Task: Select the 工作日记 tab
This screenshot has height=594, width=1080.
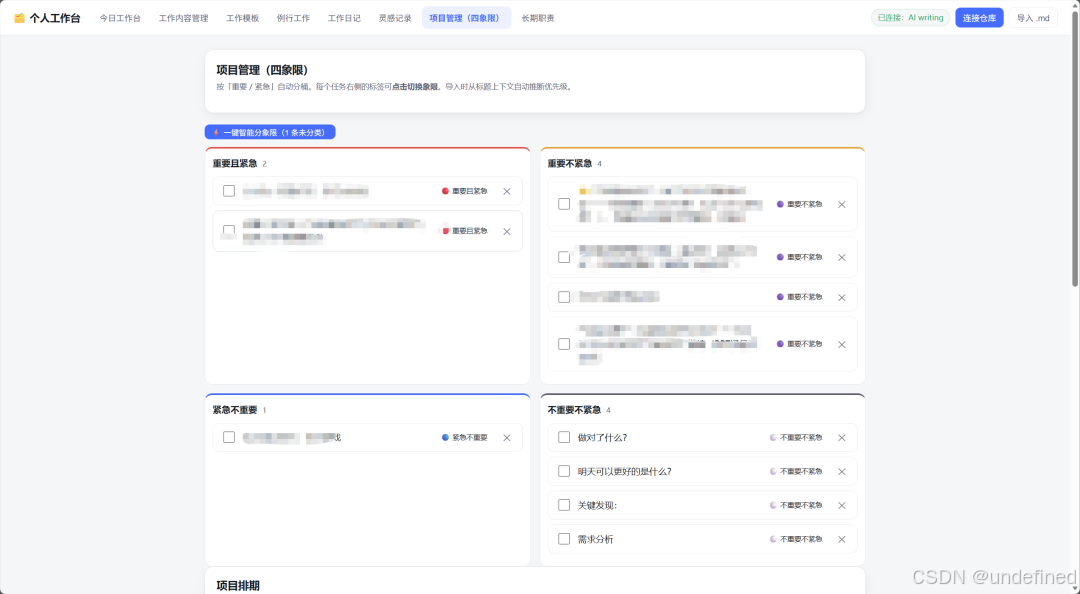Action: tap(344, 18)
